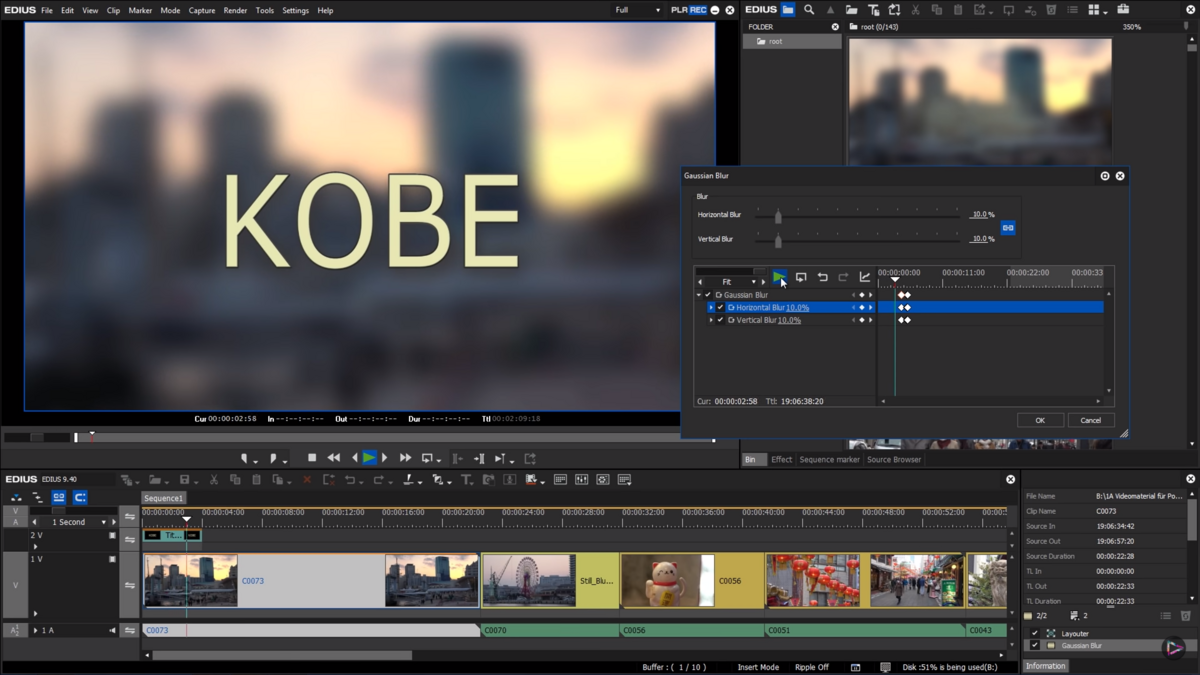The image size is (1200, 675).
Task: Toggle the Gaussian Blur checkbox in keyframe tree
Action: (x=708, y=295)
